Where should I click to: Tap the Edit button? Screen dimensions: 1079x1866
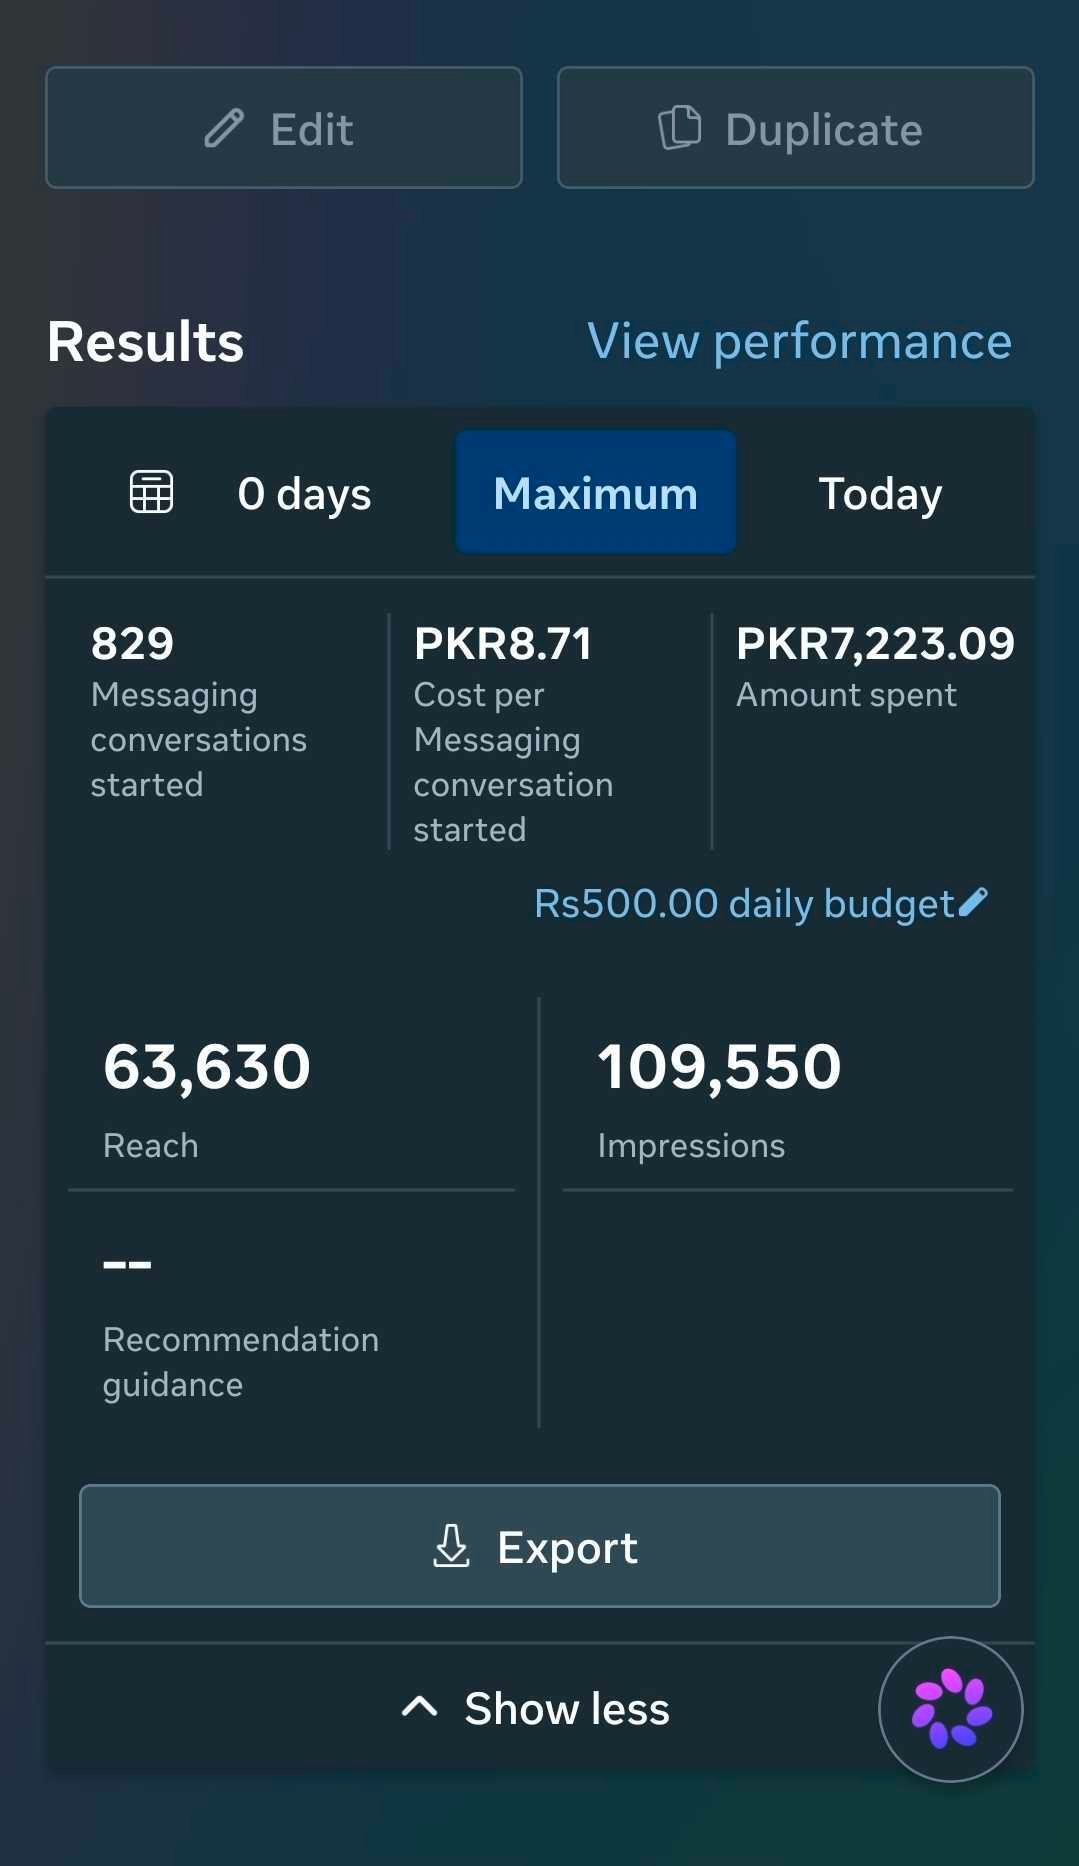click(x=284, y=128)
